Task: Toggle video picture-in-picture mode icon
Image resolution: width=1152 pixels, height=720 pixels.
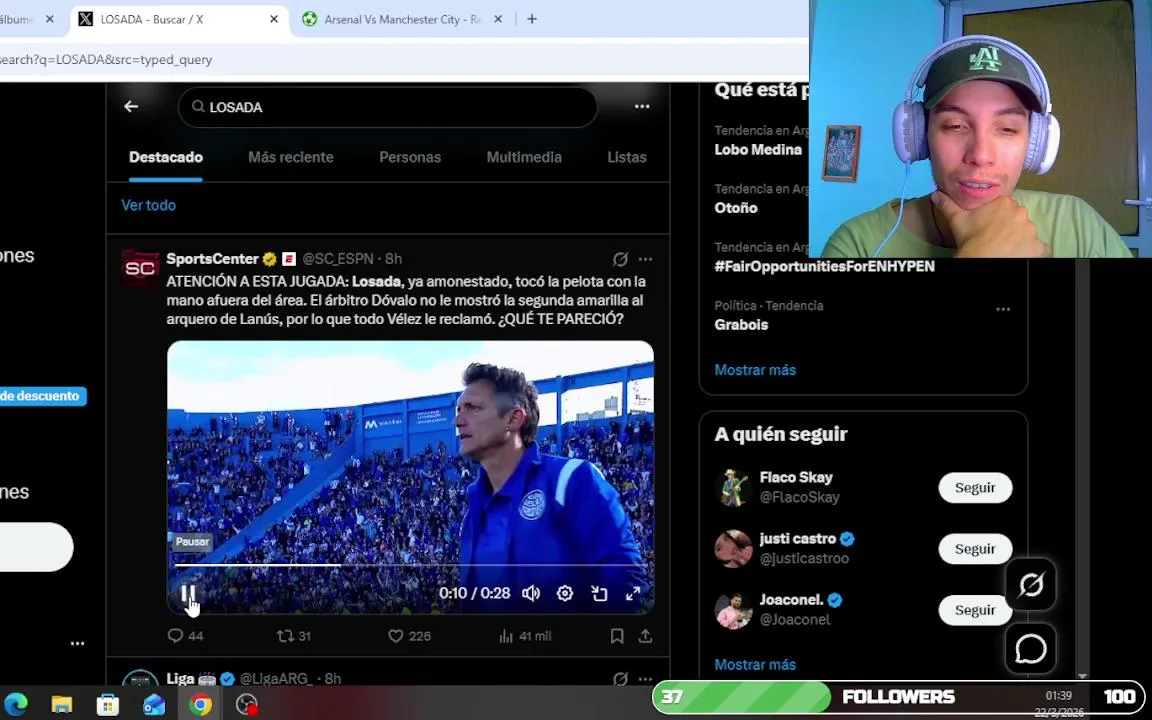Action: point(599,593)
